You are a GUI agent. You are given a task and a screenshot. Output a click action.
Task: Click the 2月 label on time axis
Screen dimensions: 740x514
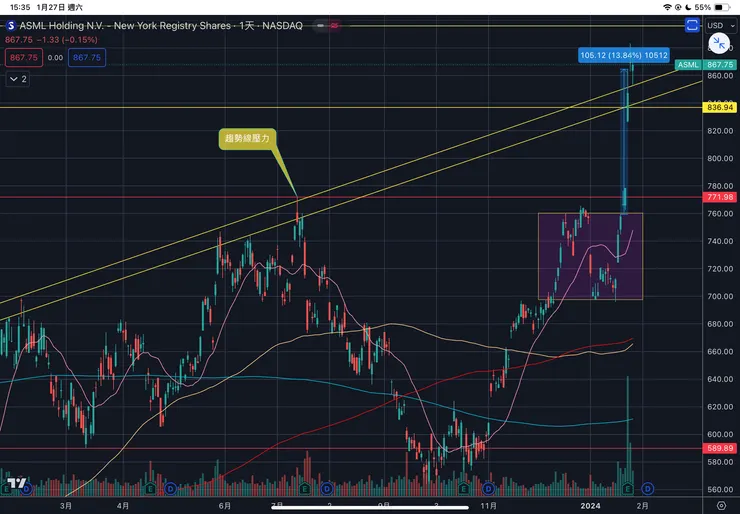coord(642,506)
